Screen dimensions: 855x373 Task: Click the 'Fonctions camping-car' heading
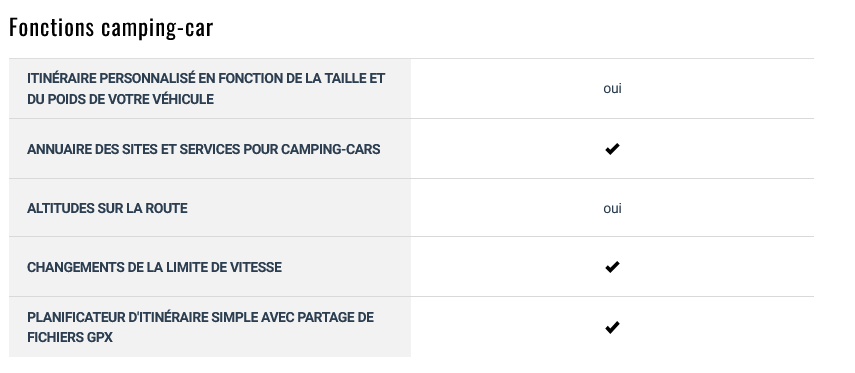[x=111, y=28]
